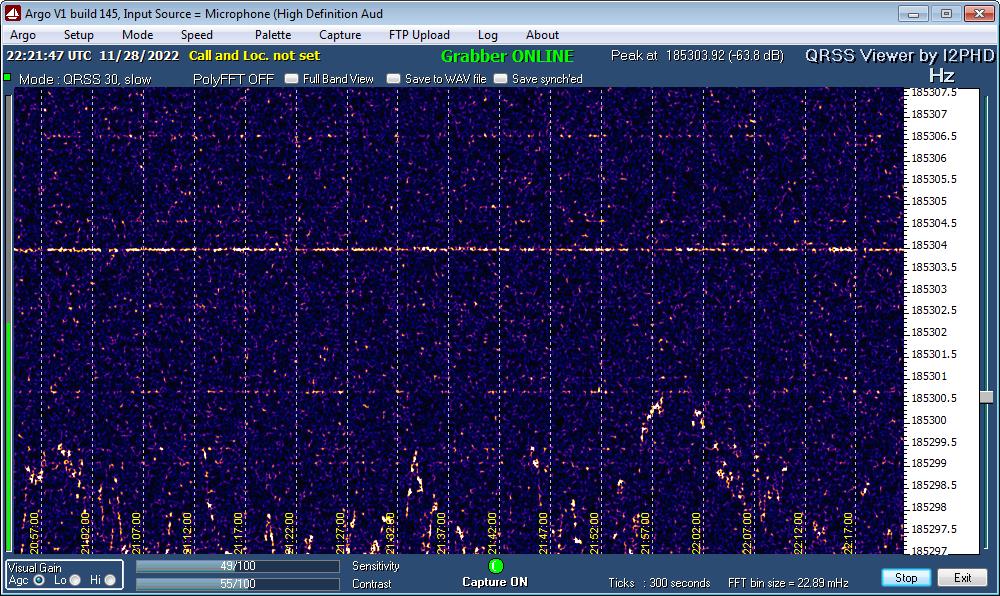Image resolution: width=1000 pixels, height=596 pixels.
Task: Enable Save to WAV file checkbox
Action: click(393, 78)
